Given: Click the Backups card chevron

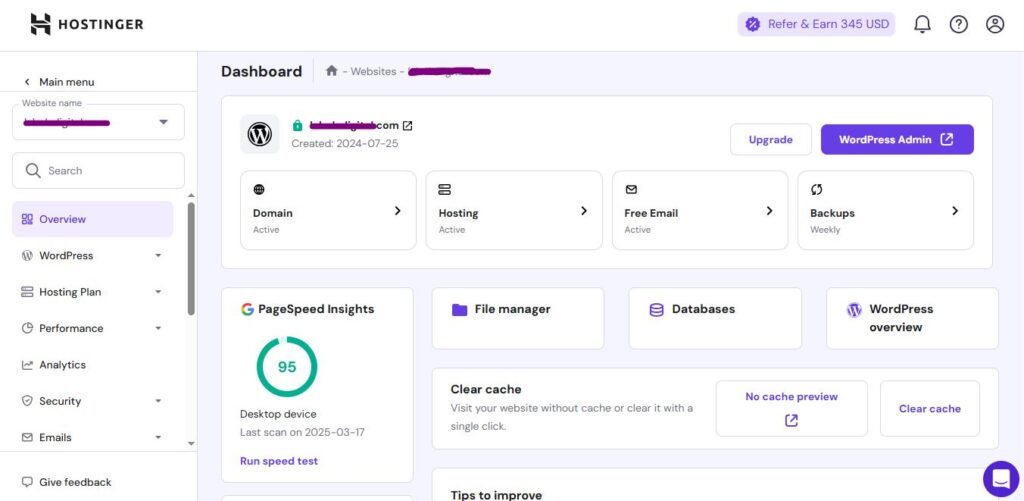Looking at the screenshot, I should click(x=955, y=210).
